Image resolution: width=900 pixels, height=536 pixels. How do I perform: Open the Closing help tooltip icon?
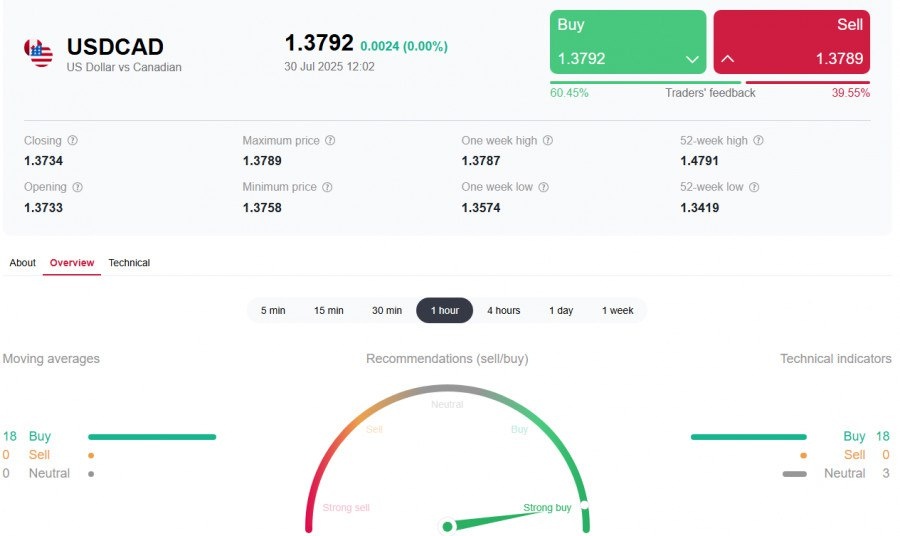click(x=72, y=140)
